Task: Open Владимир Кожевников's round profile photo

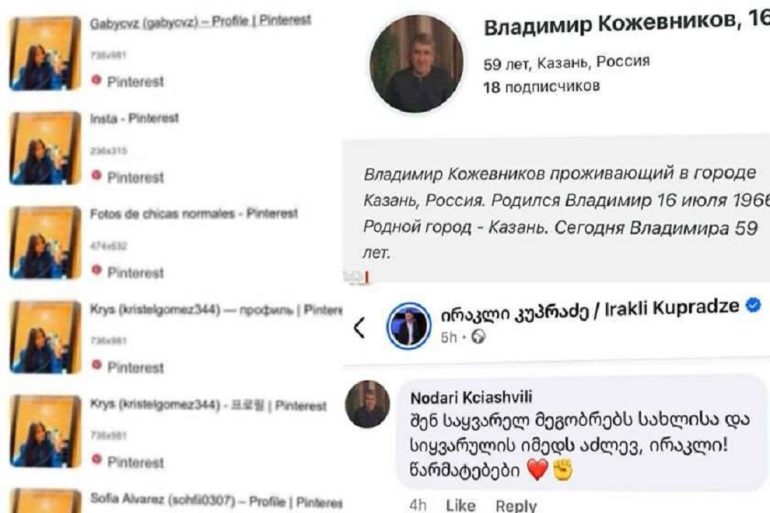Action: (416, 63)
